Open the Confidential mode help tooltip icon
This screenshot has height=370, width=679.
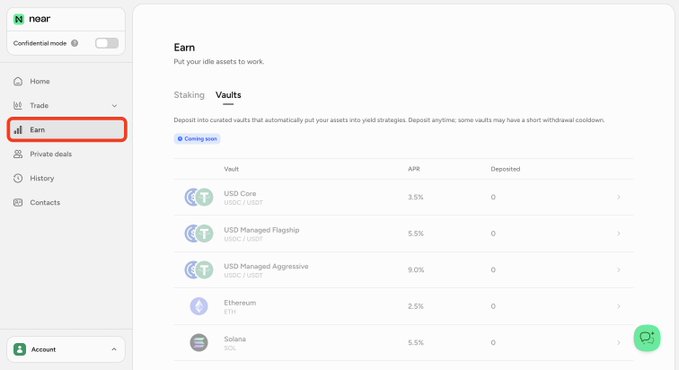[74, 43]
